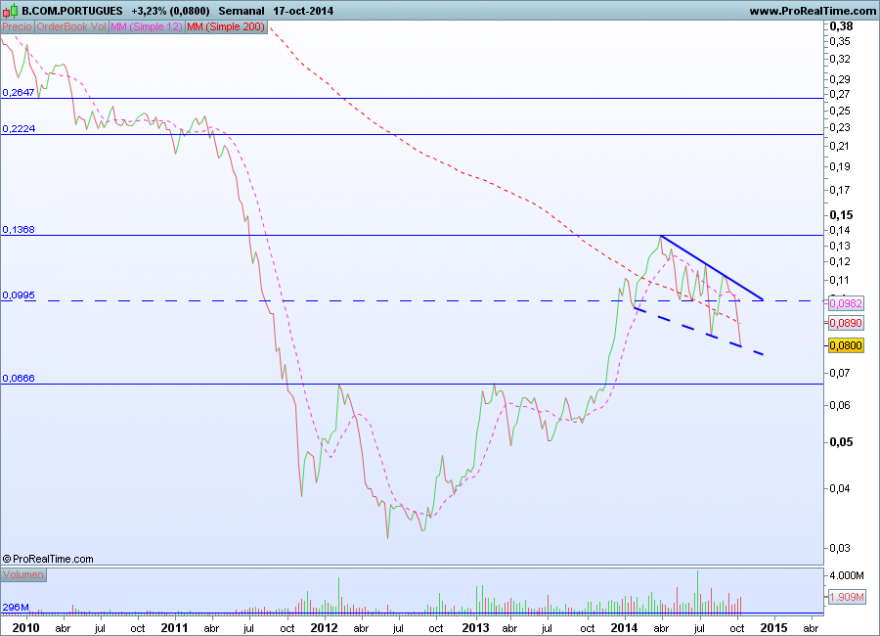This screenshot has height=636, width=880.
Task: Click the 1.909M volume value tag
Action: click(x=846, y=597)
